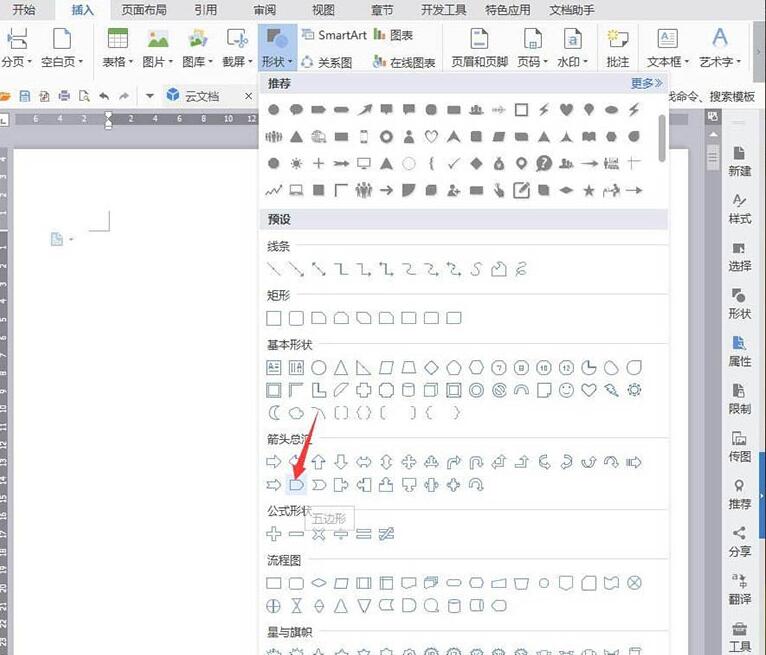
Task: Click the save icon in quick toolbar
Action: (24, 96)
